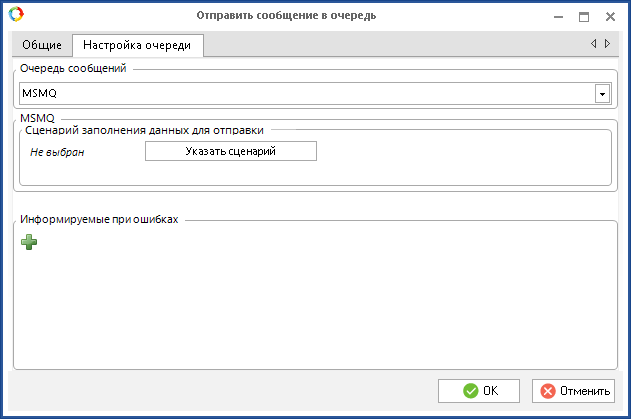Click the Указать сценарий button
The width and height of the screenshot is (631, 419).
231,151
